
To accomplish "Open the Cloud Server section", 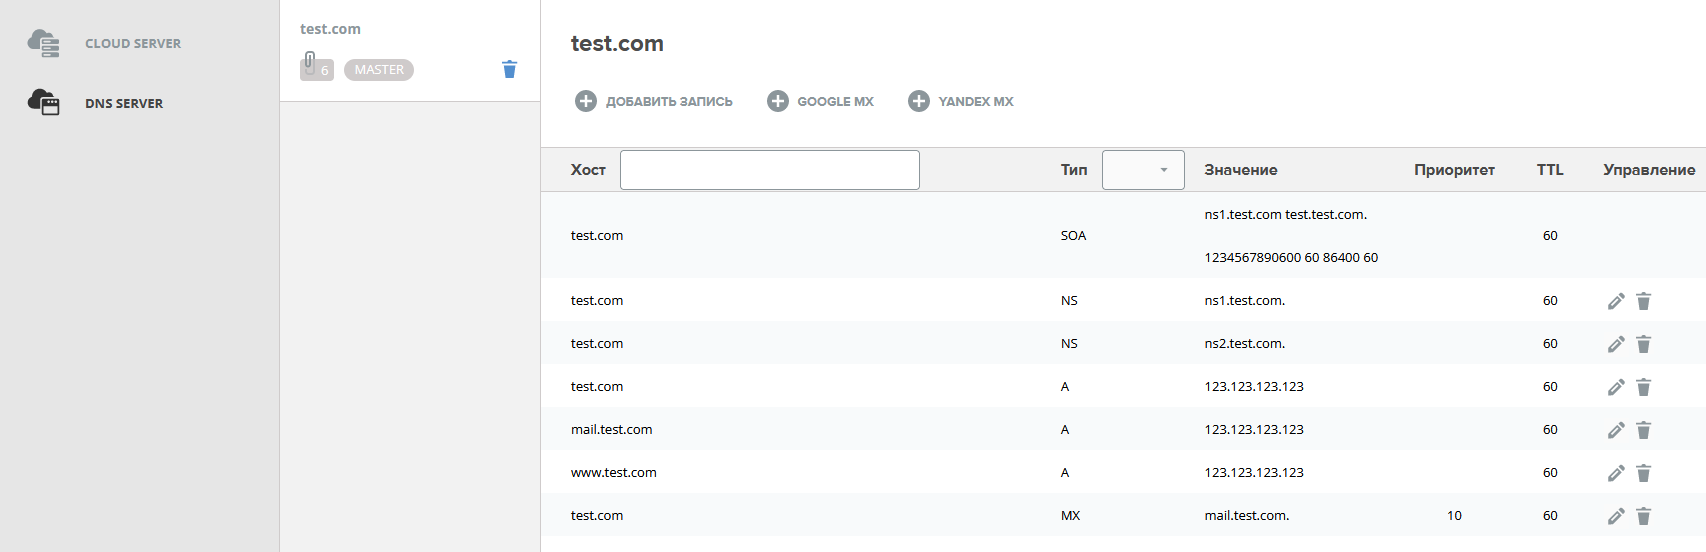I will tap(132, 44).
